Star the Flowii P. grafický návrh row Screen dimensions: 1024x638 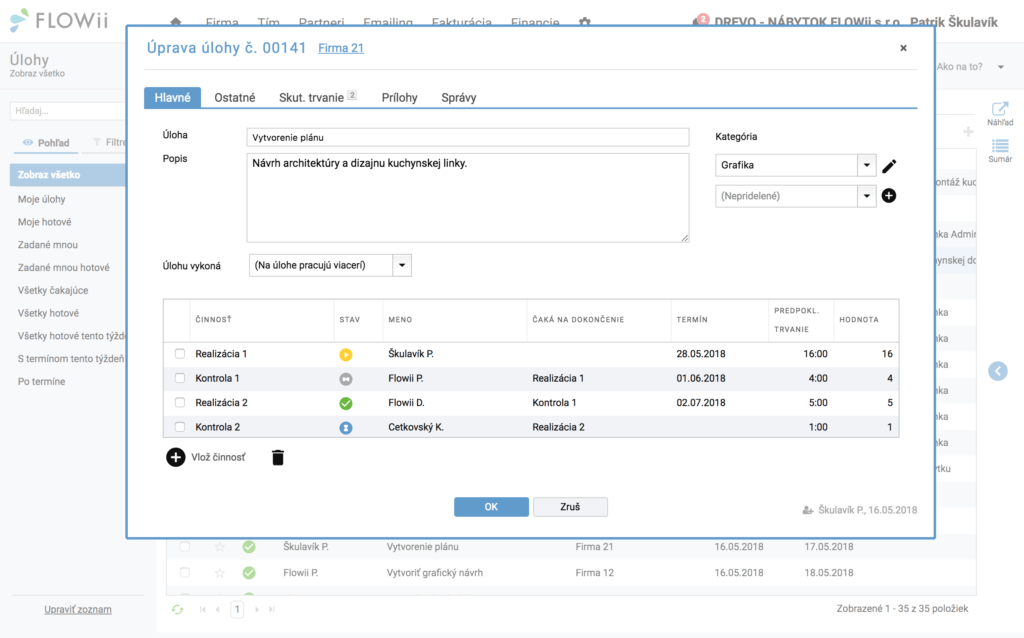point(219,573)
